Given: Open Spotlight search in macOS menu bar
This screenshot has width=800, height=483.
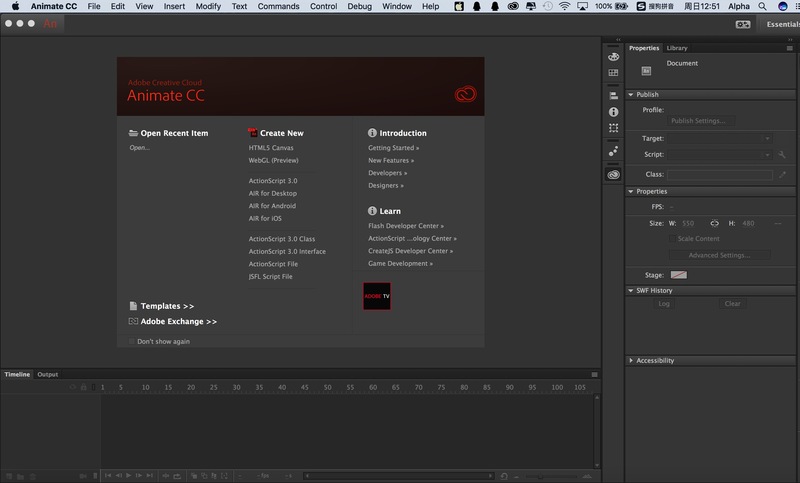Looking at the screenshot, I should (762, 6).
